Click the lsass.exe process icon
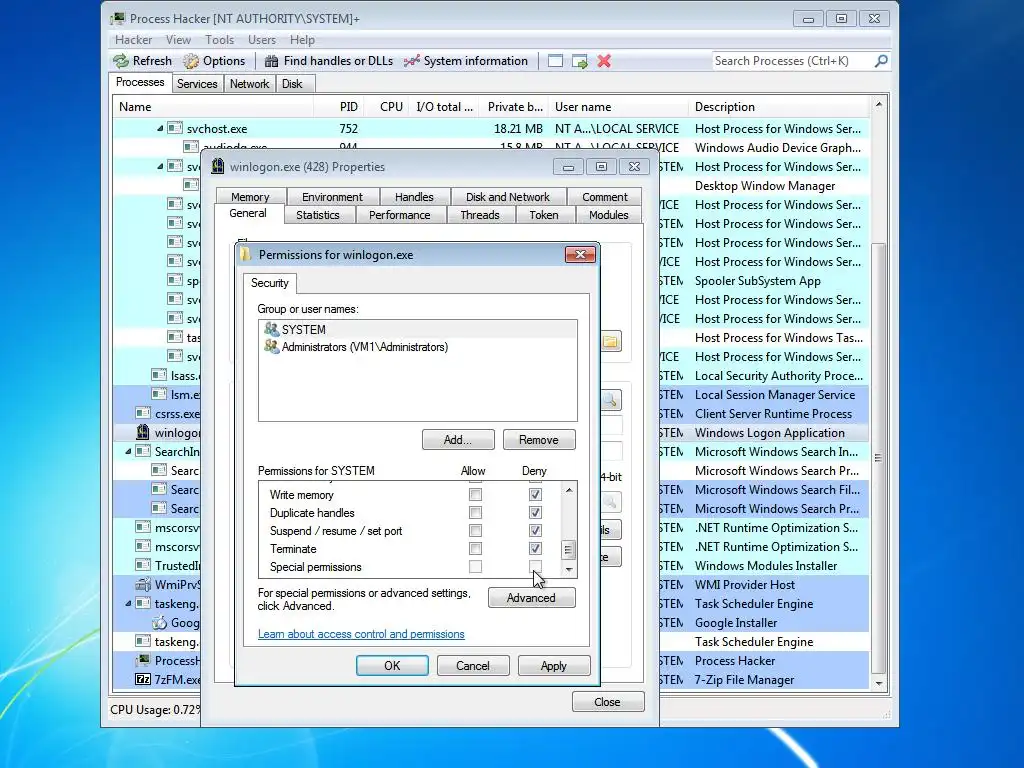 click(x=159, y=375)
